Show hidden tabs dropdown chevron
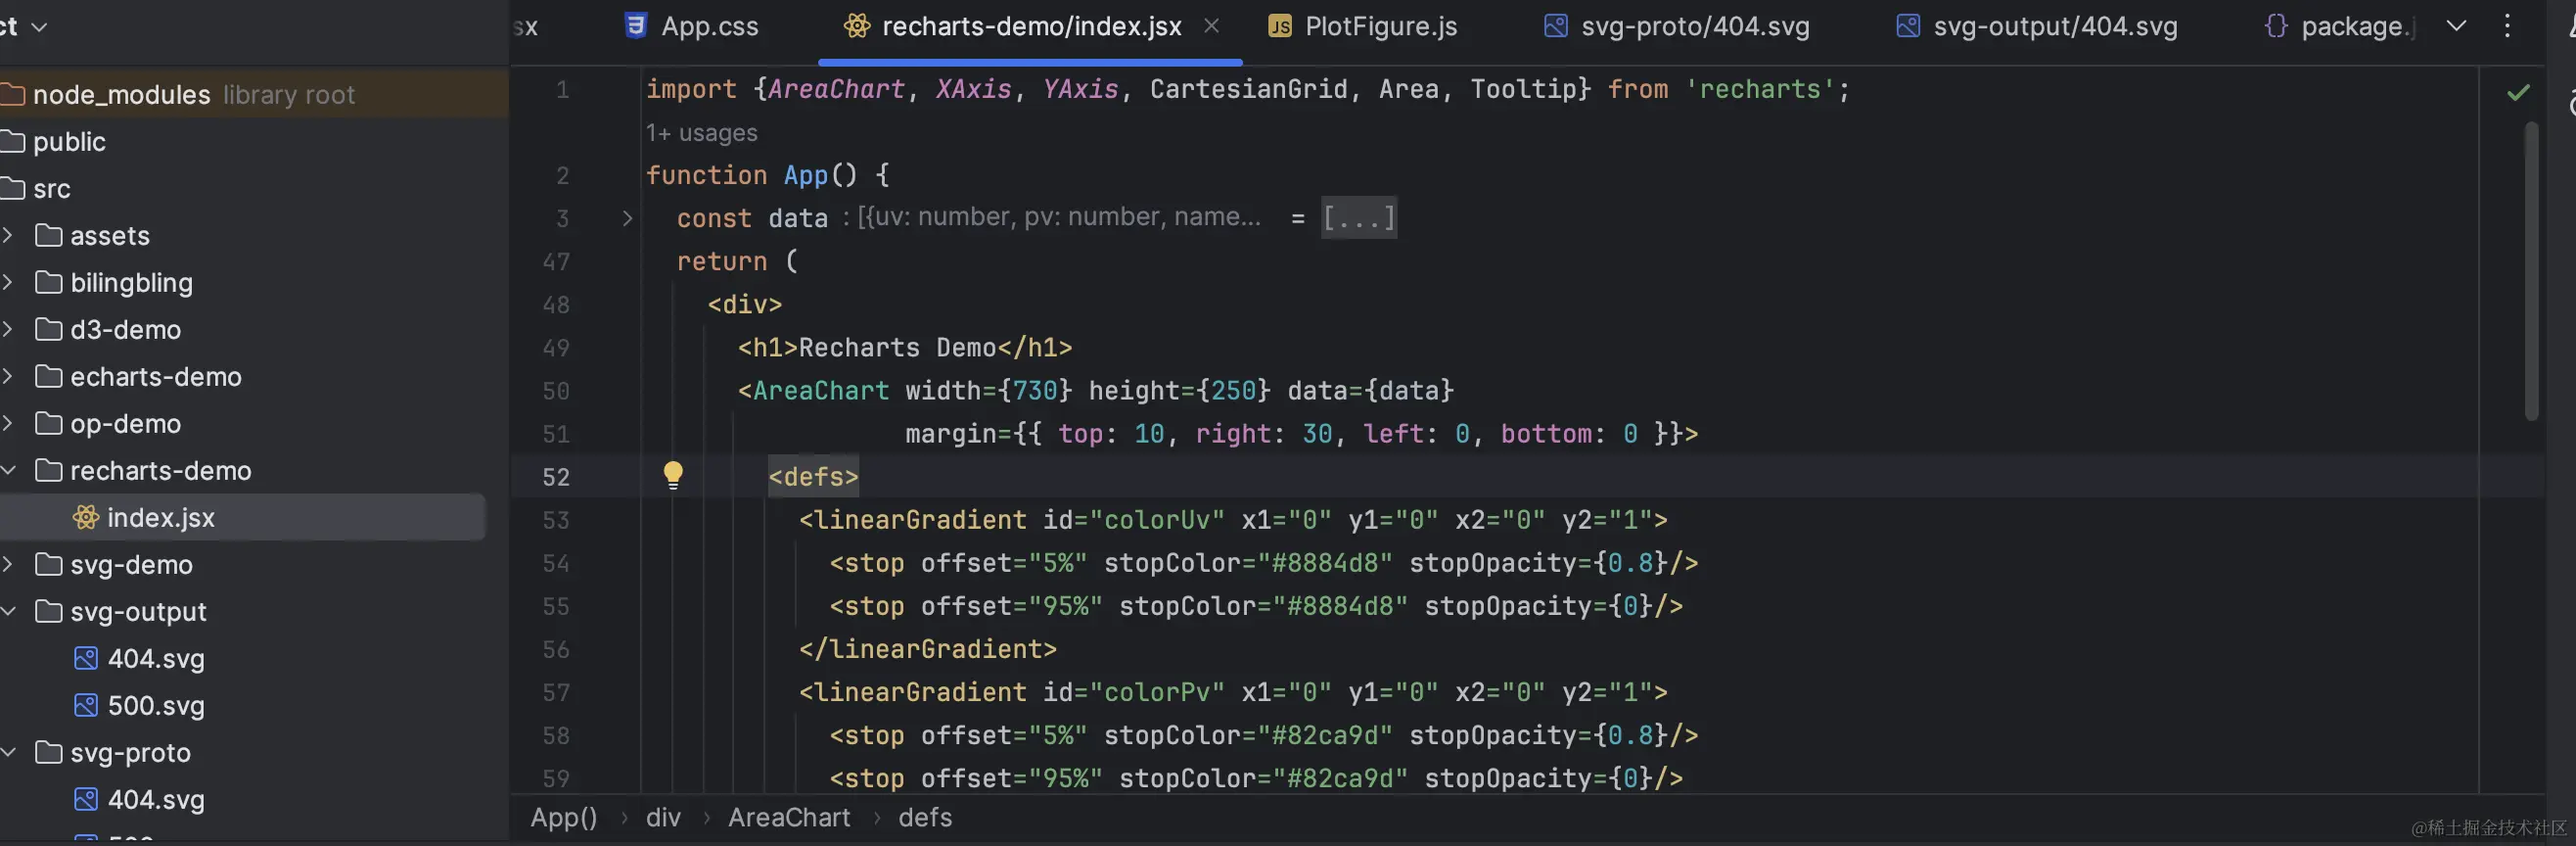The image size is (2576, 846). [2456, 26]
